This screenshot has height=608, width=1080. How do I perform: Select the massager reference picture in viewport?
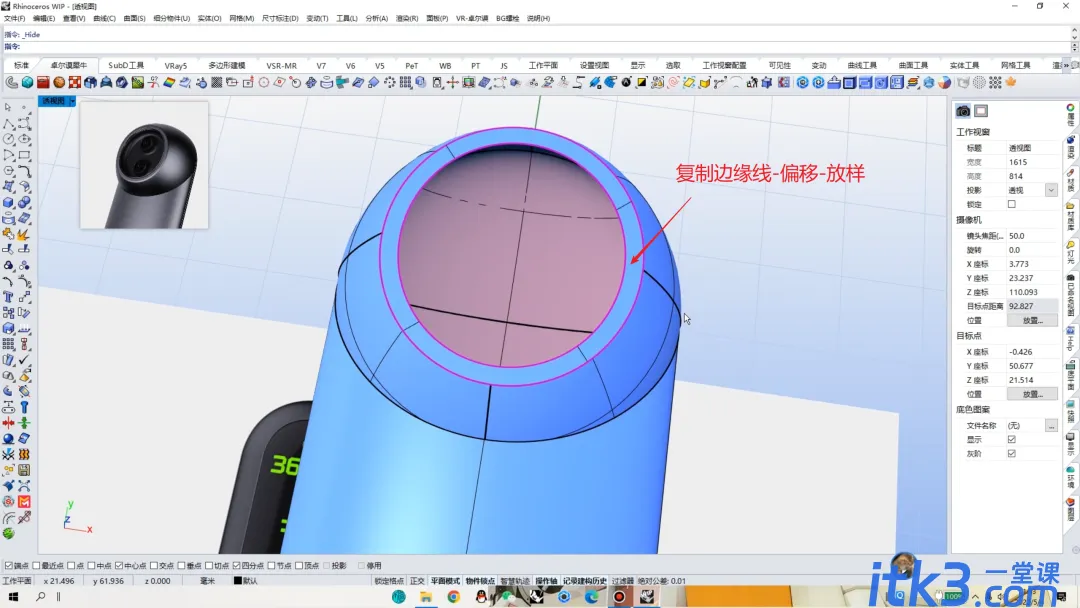pyautogui.click(x=144, y=165)
